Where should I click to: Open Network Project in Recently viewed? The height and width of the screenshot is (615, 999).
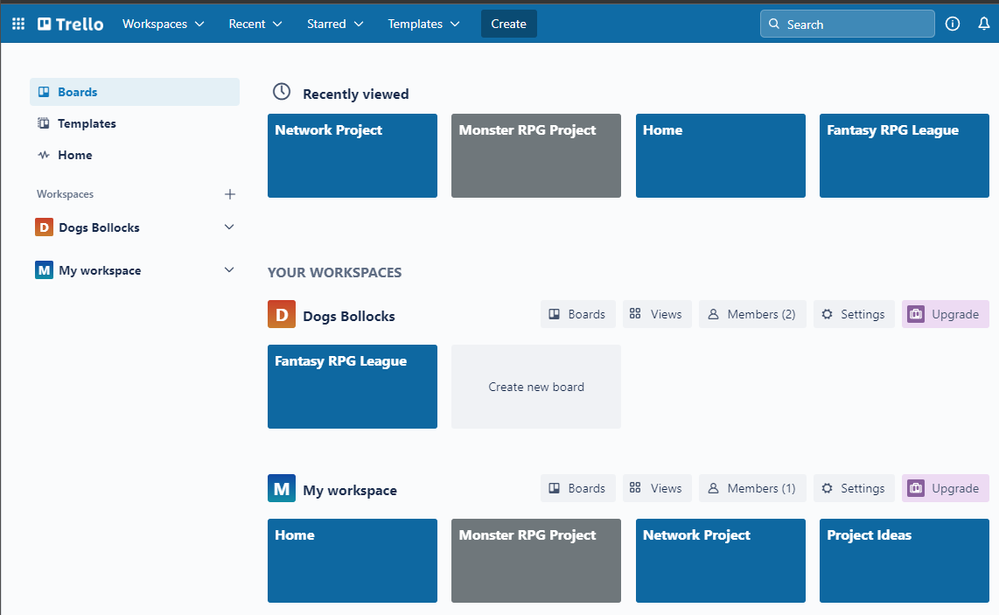point(352,156)
